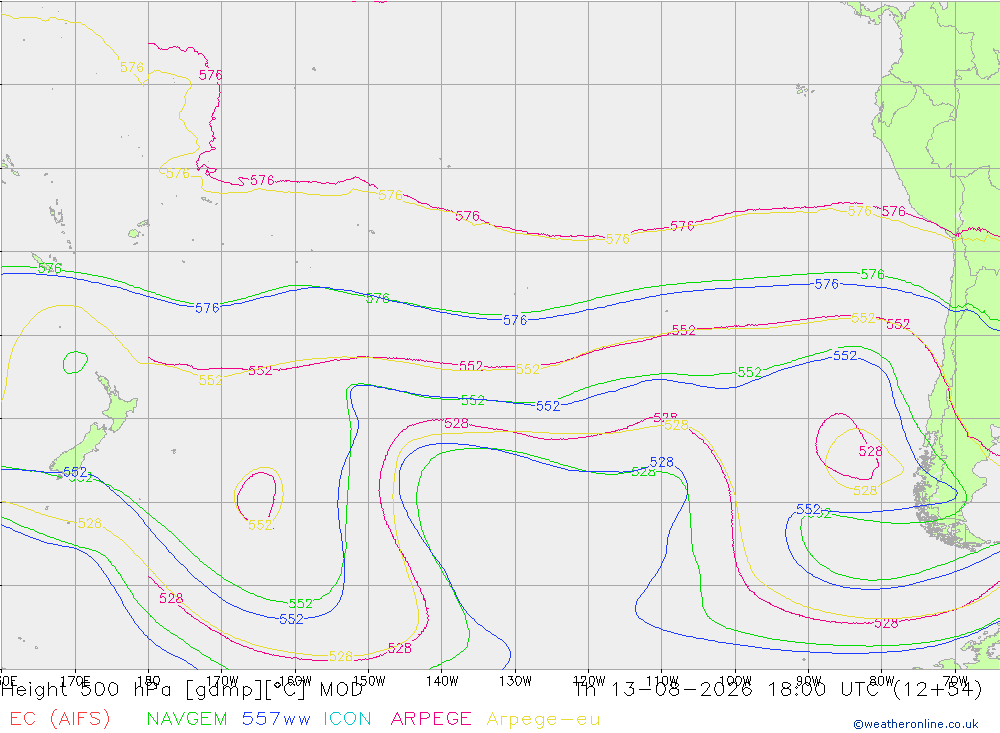This screenshot has height=733, width=1000.
Task: Click New Zealand's North Island on map
Action: click(x=118, y=403)
